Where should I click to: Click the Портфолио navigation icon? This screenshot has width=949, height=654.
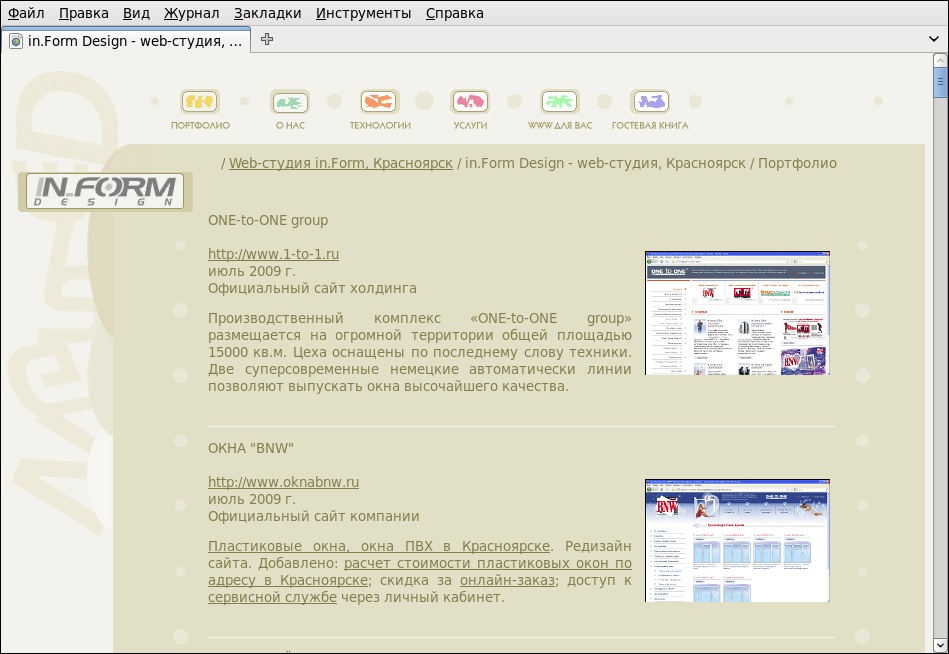[200, 102]
